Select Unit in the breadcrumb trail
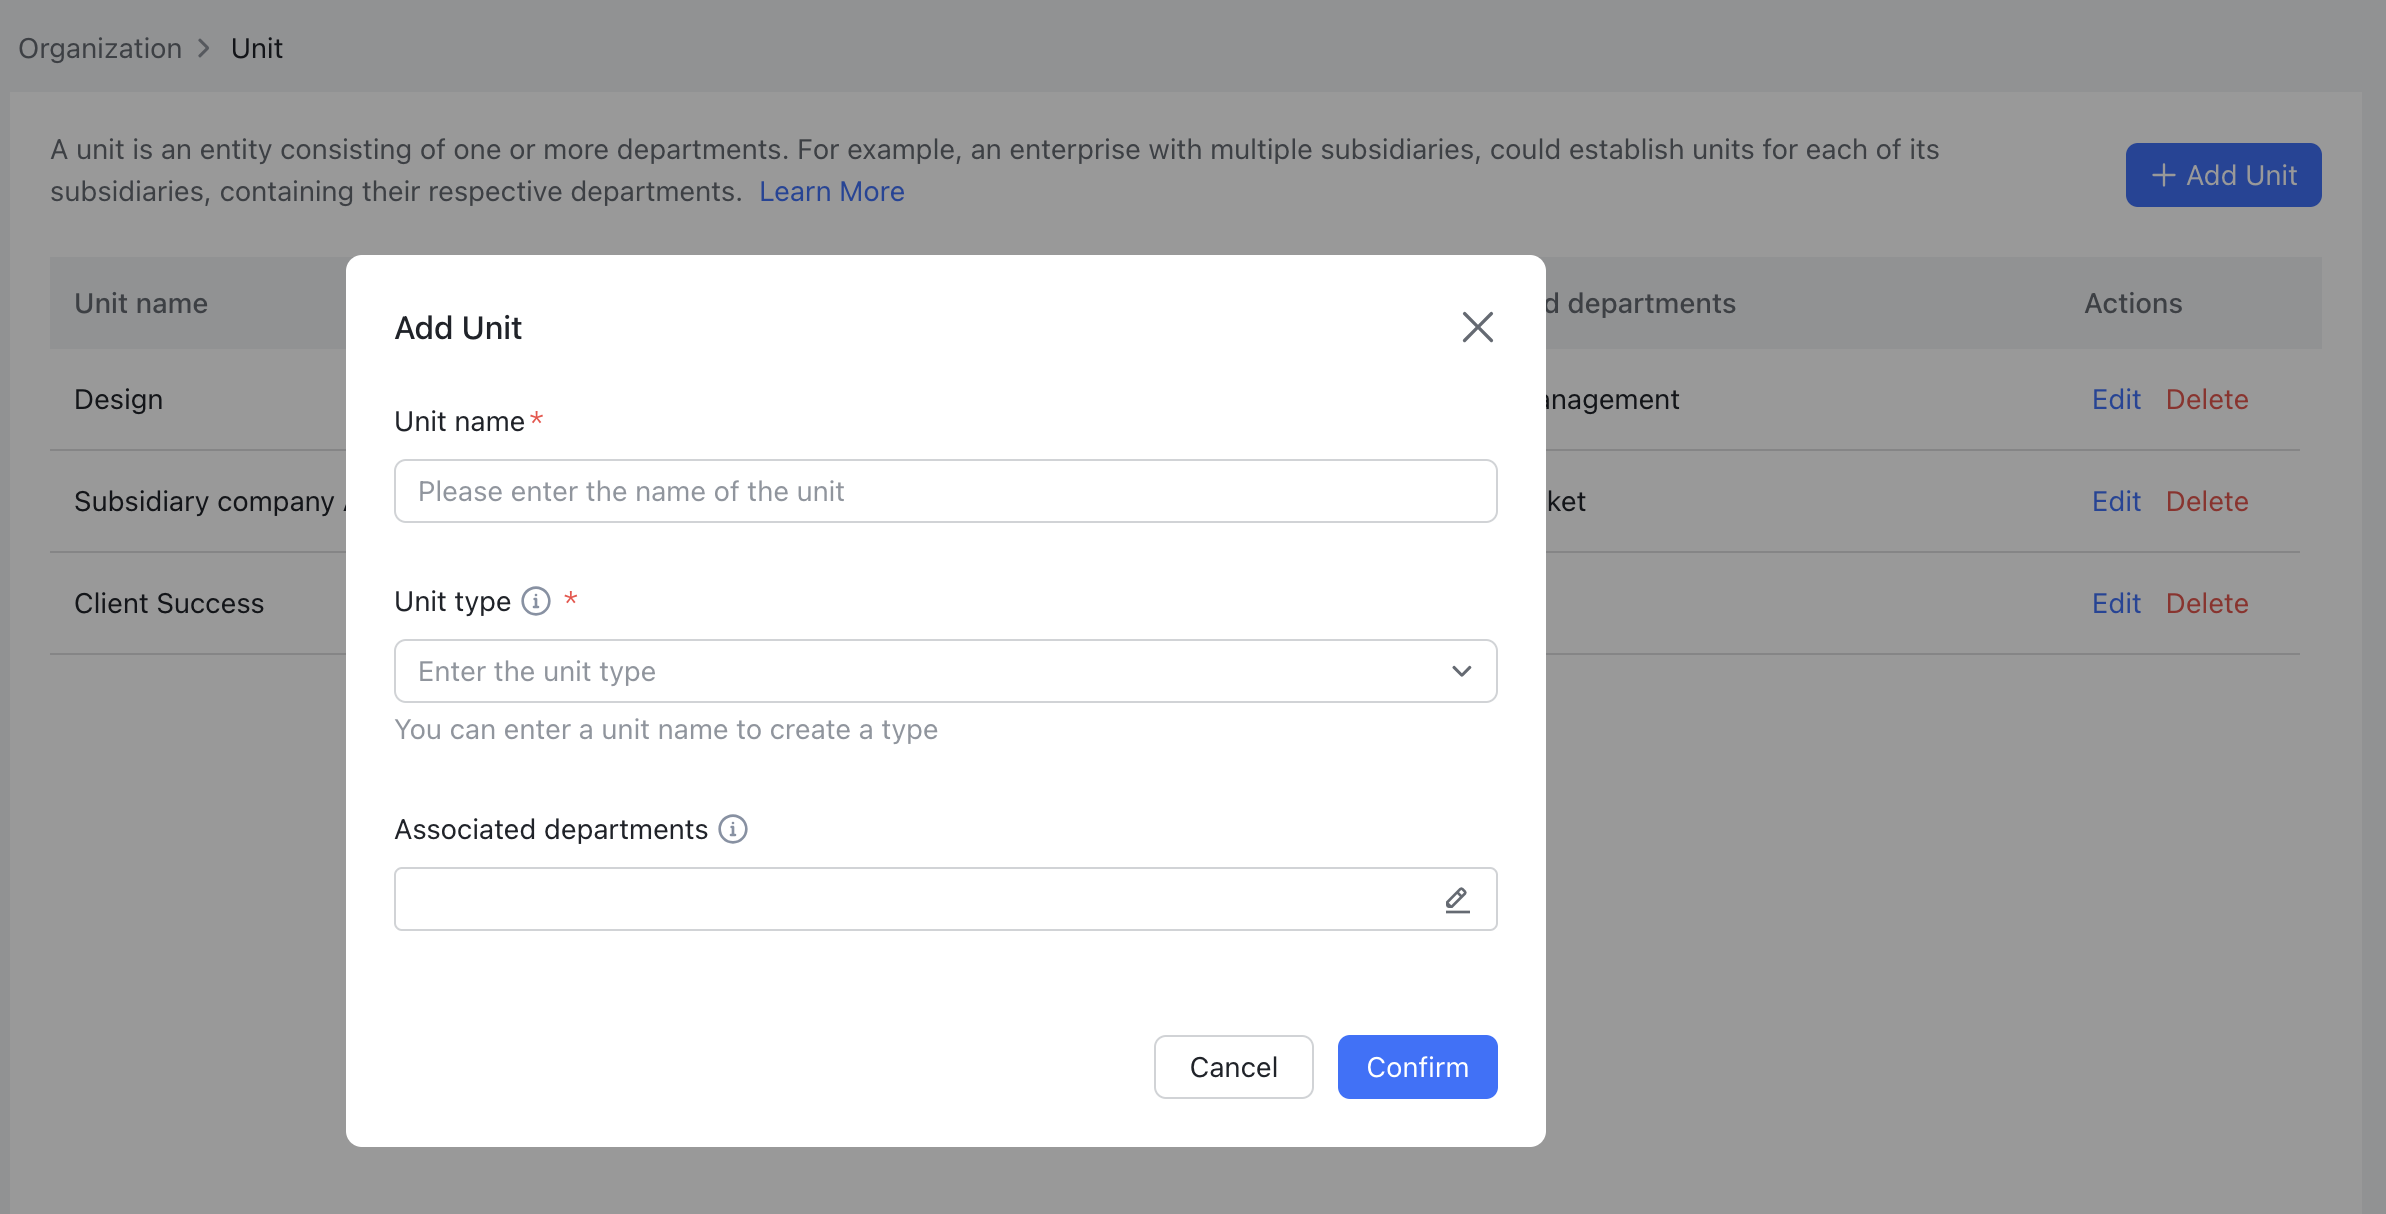Screen dimensions: 2386x1214 [256, 47]
